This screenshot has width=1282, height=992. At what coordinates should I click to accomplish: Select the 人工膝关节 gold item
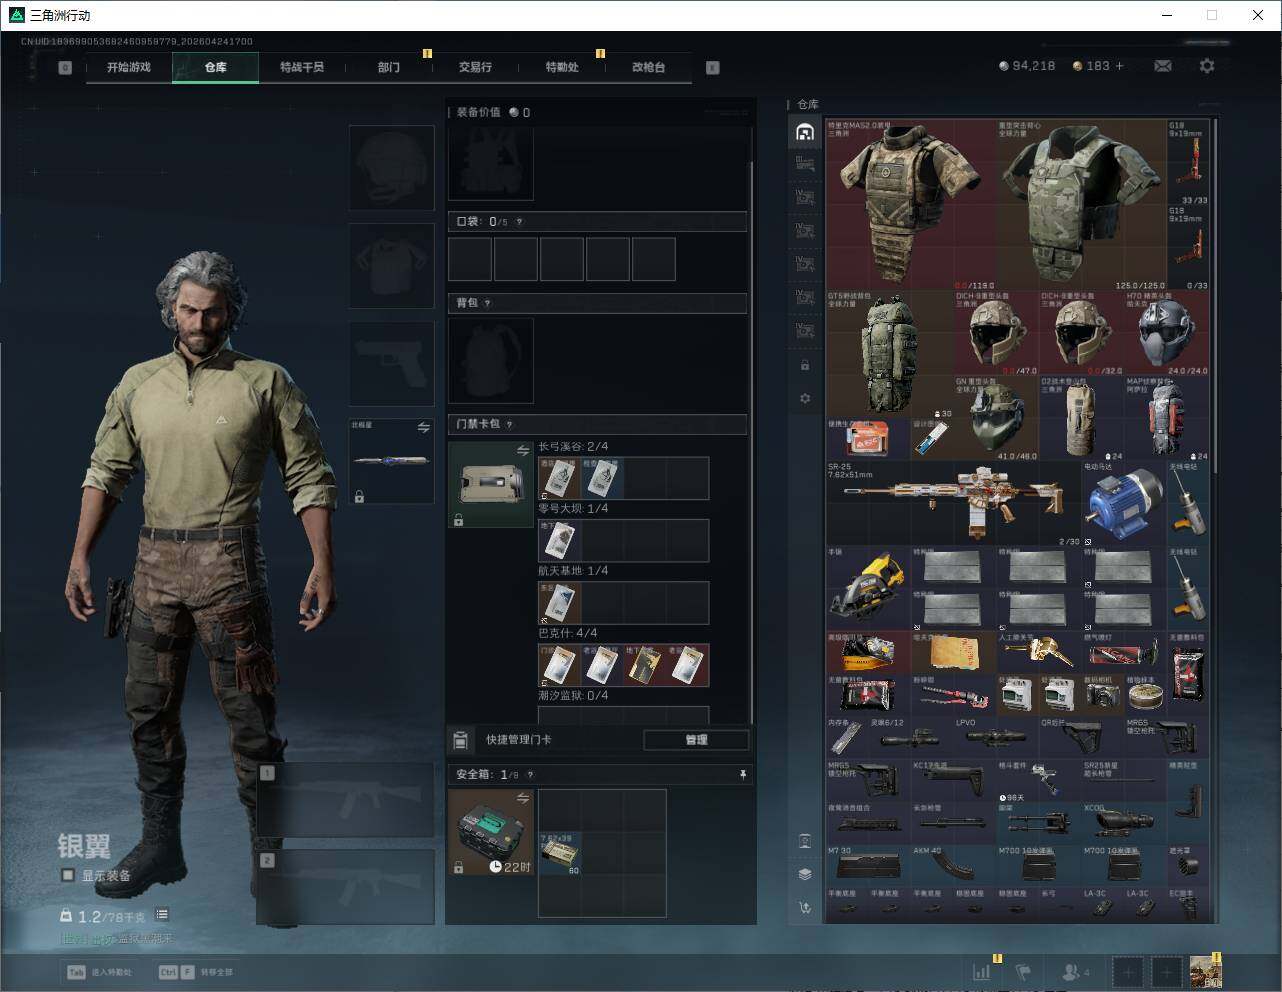[1038, 653]
